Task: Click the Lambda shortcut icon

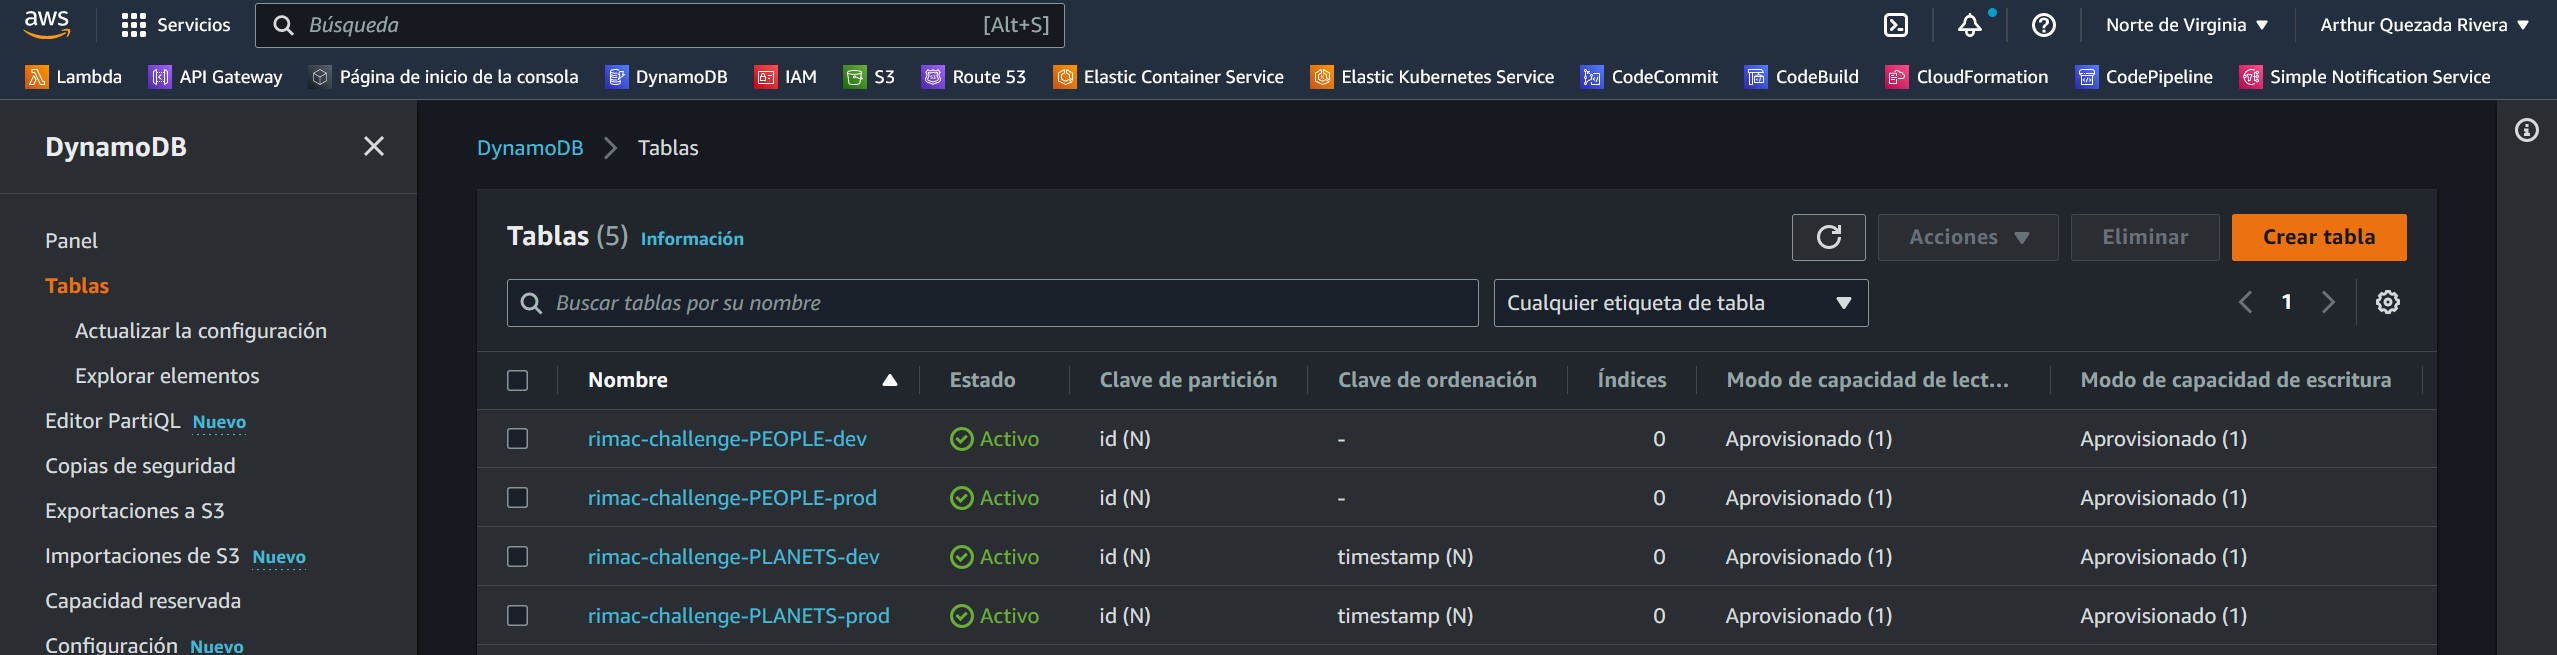Action: click(36, 77)
